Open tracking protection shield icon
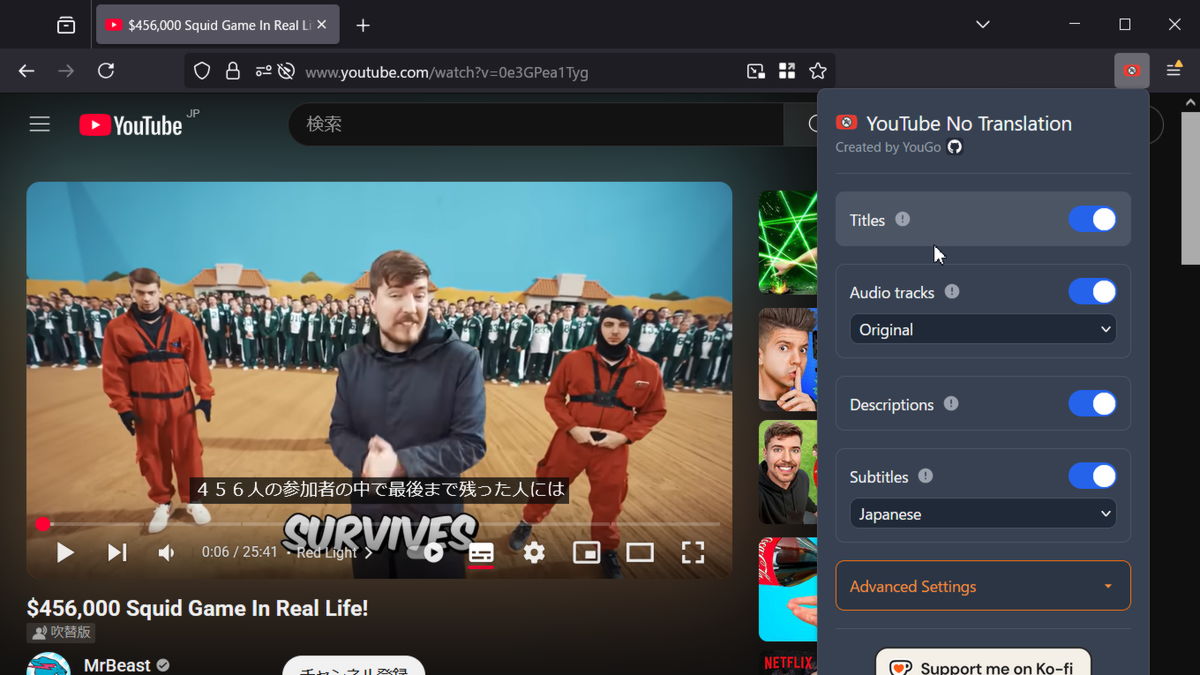Viewport: 1200px width, 675px height. (x=202, y=71)
